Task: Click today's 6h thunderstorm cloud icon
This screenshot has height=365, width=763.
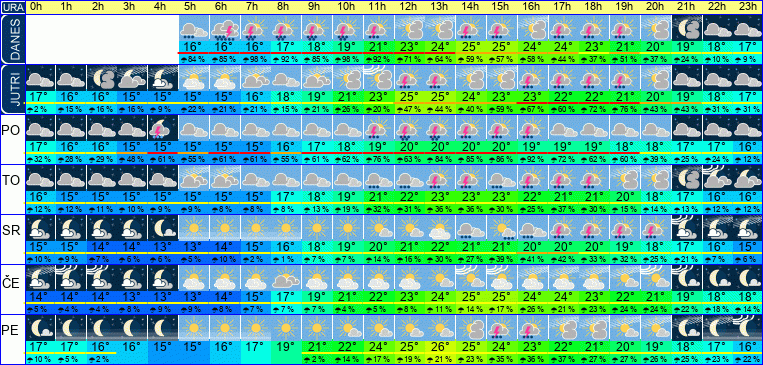Action: (x=224, y=28)
